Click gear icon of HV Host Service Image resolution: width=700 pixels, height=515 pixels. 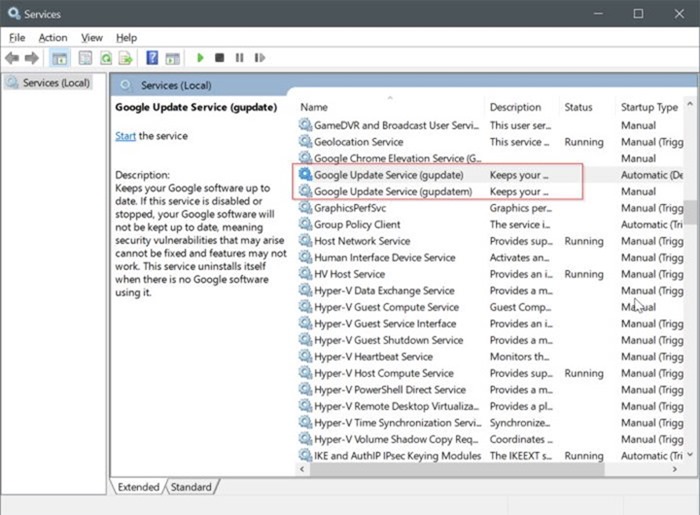[x=305, y=274]
